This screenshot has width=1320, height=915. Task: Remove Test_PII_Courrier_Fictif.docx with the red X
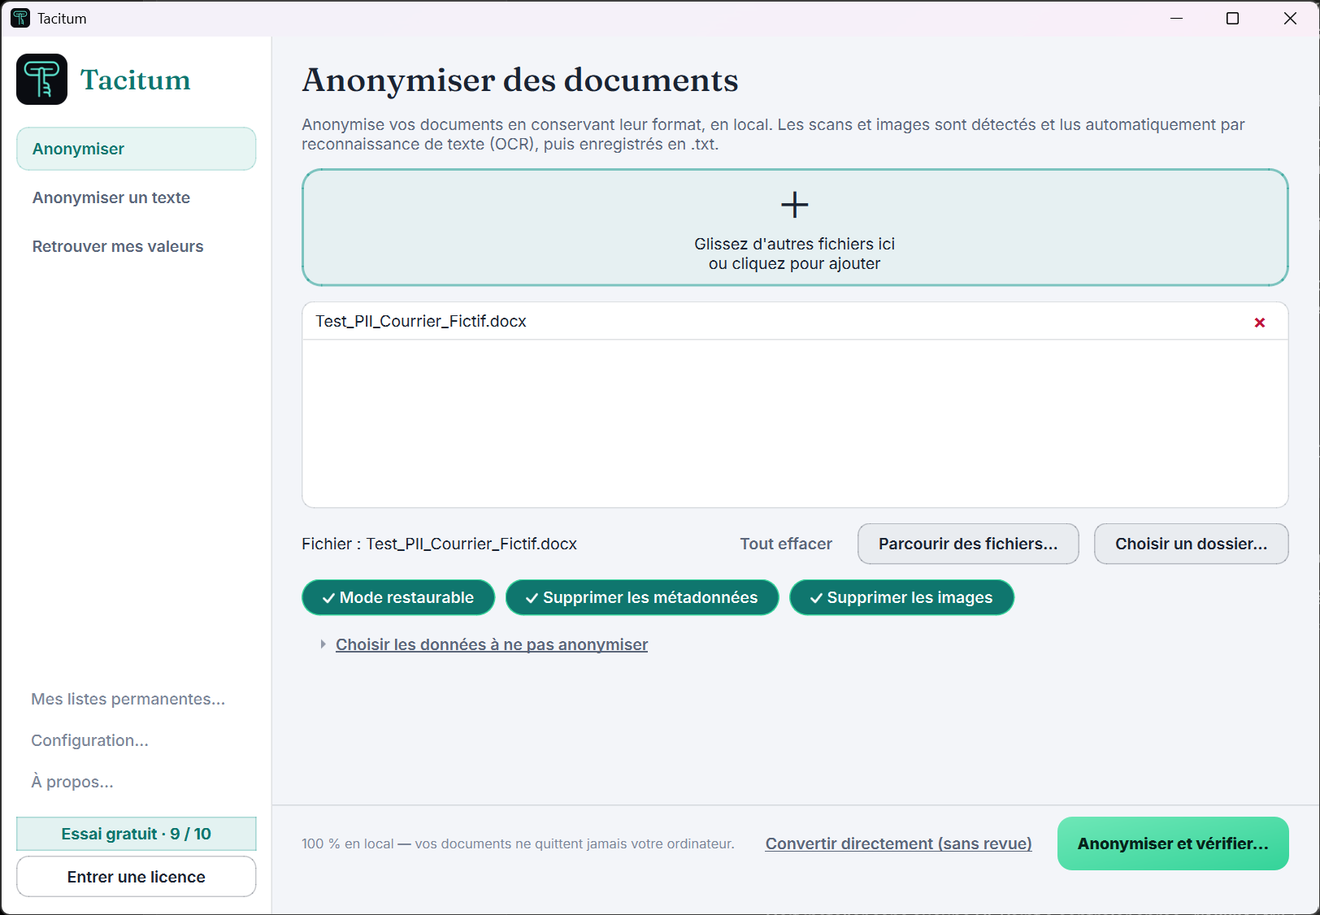1260,322
